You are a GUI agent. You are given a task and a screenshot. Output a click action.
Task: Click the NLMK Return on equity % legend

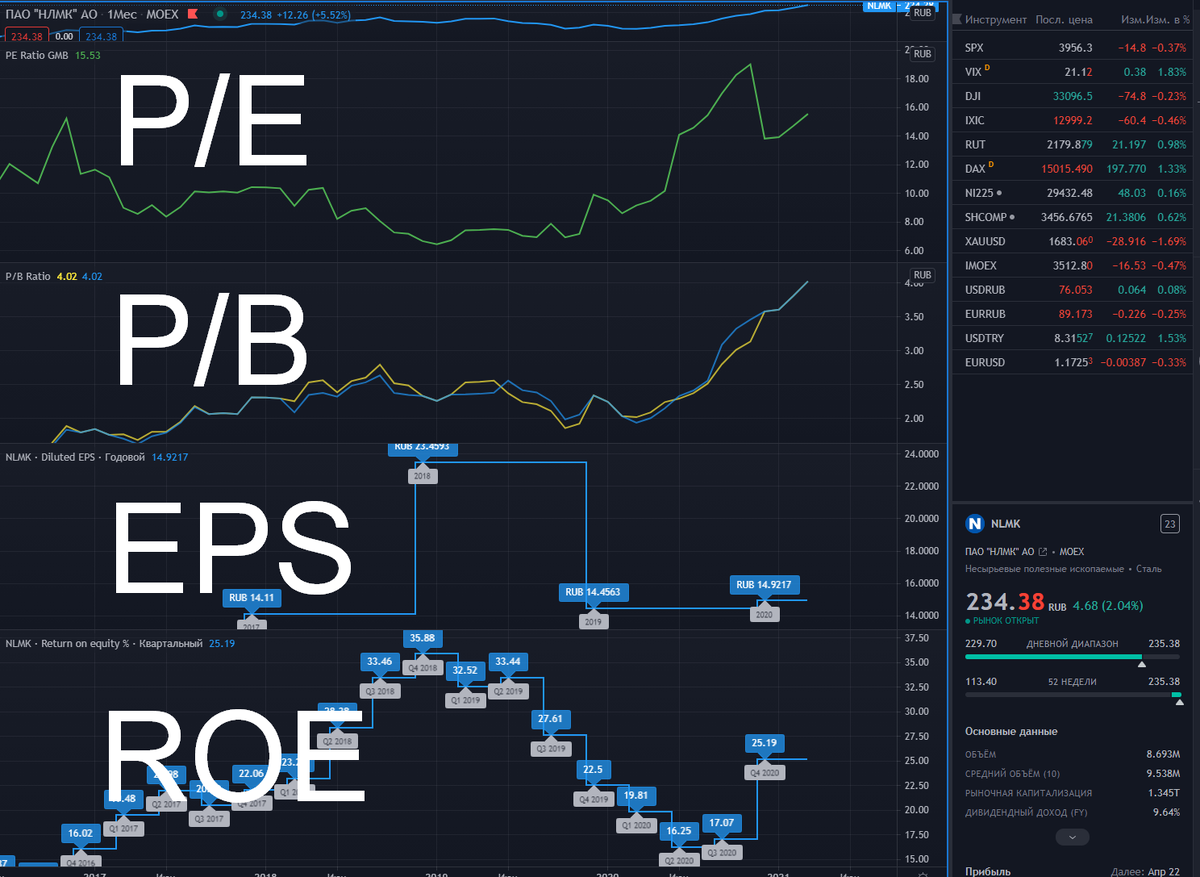(103, 642)
